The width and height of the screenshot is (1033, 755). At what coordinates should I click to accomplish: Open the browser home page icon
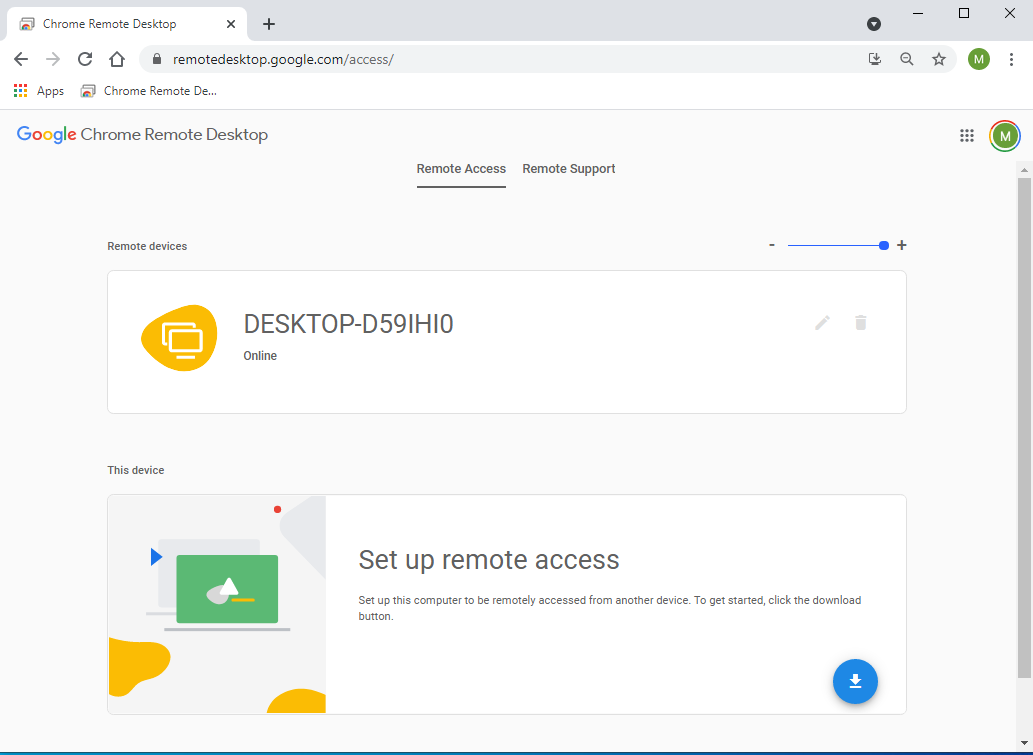(117, 59)
